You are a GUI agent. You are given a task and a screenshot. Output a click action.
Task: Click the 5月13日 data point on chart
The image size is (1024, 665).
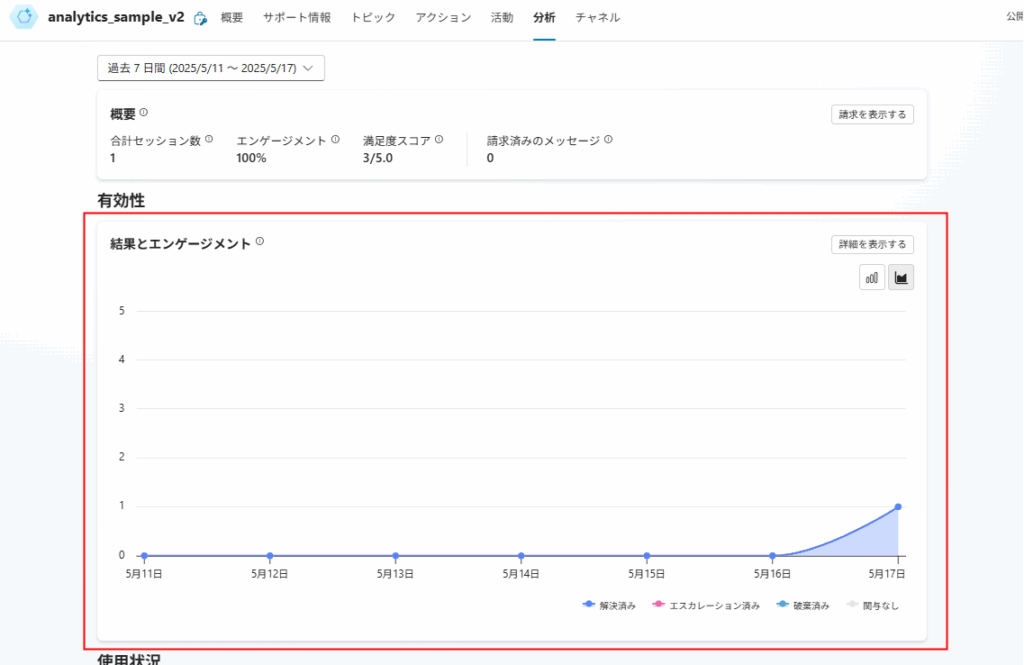(396, 556)
